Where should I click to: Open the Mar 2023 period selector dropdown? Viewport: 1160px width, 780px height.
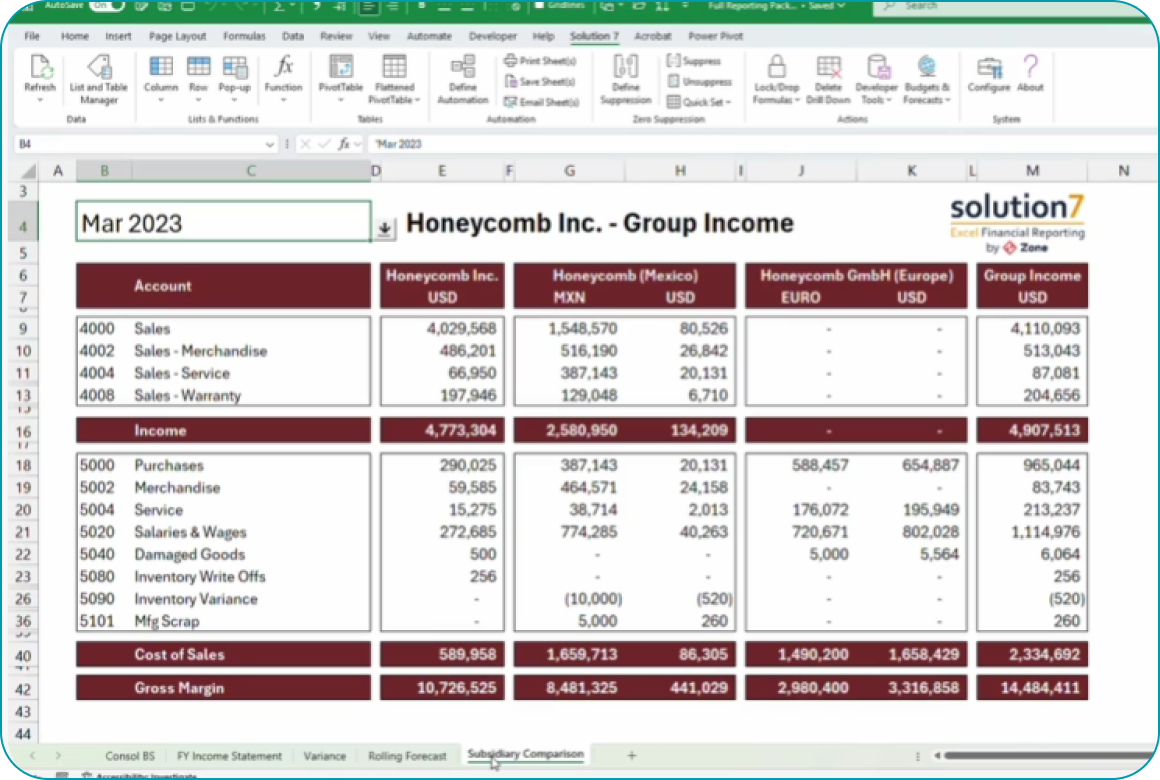384,229
